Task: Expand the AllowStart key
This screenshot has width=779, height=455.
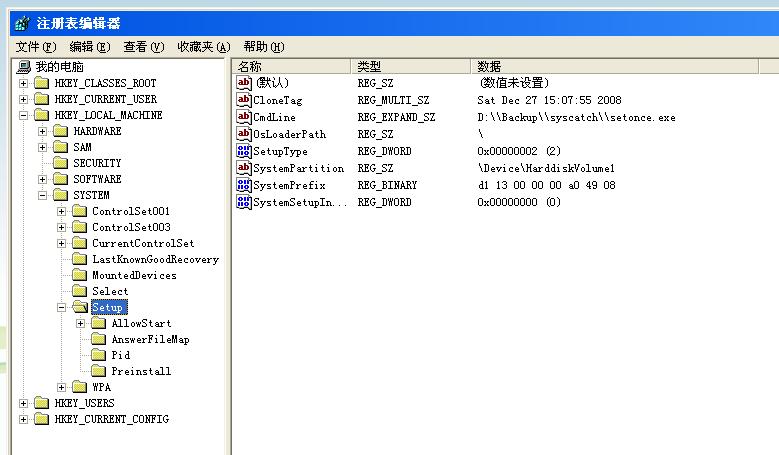Action: (x=80, y=323)
